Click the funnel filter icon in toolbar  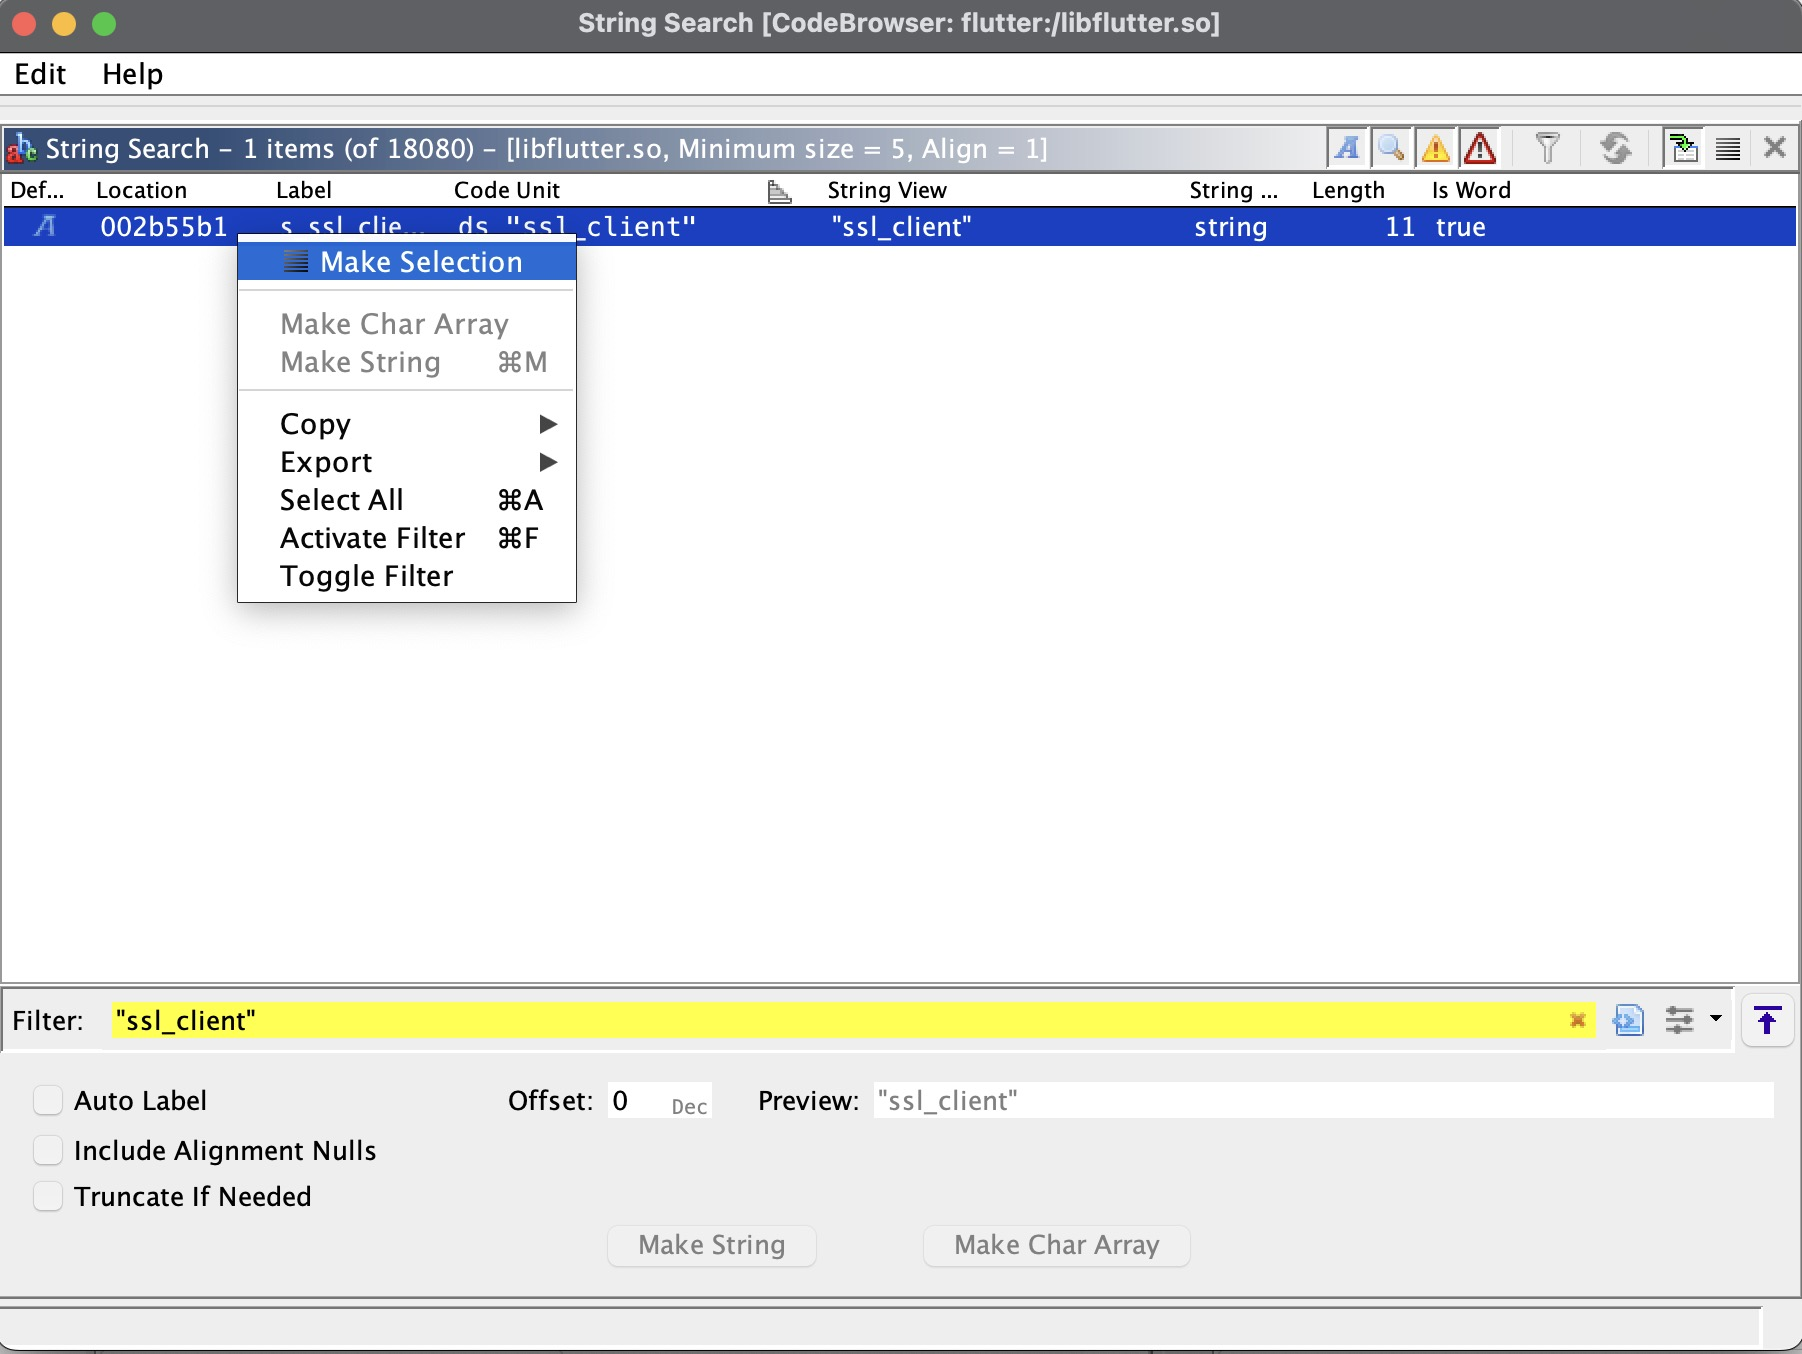coord(1547,148)
